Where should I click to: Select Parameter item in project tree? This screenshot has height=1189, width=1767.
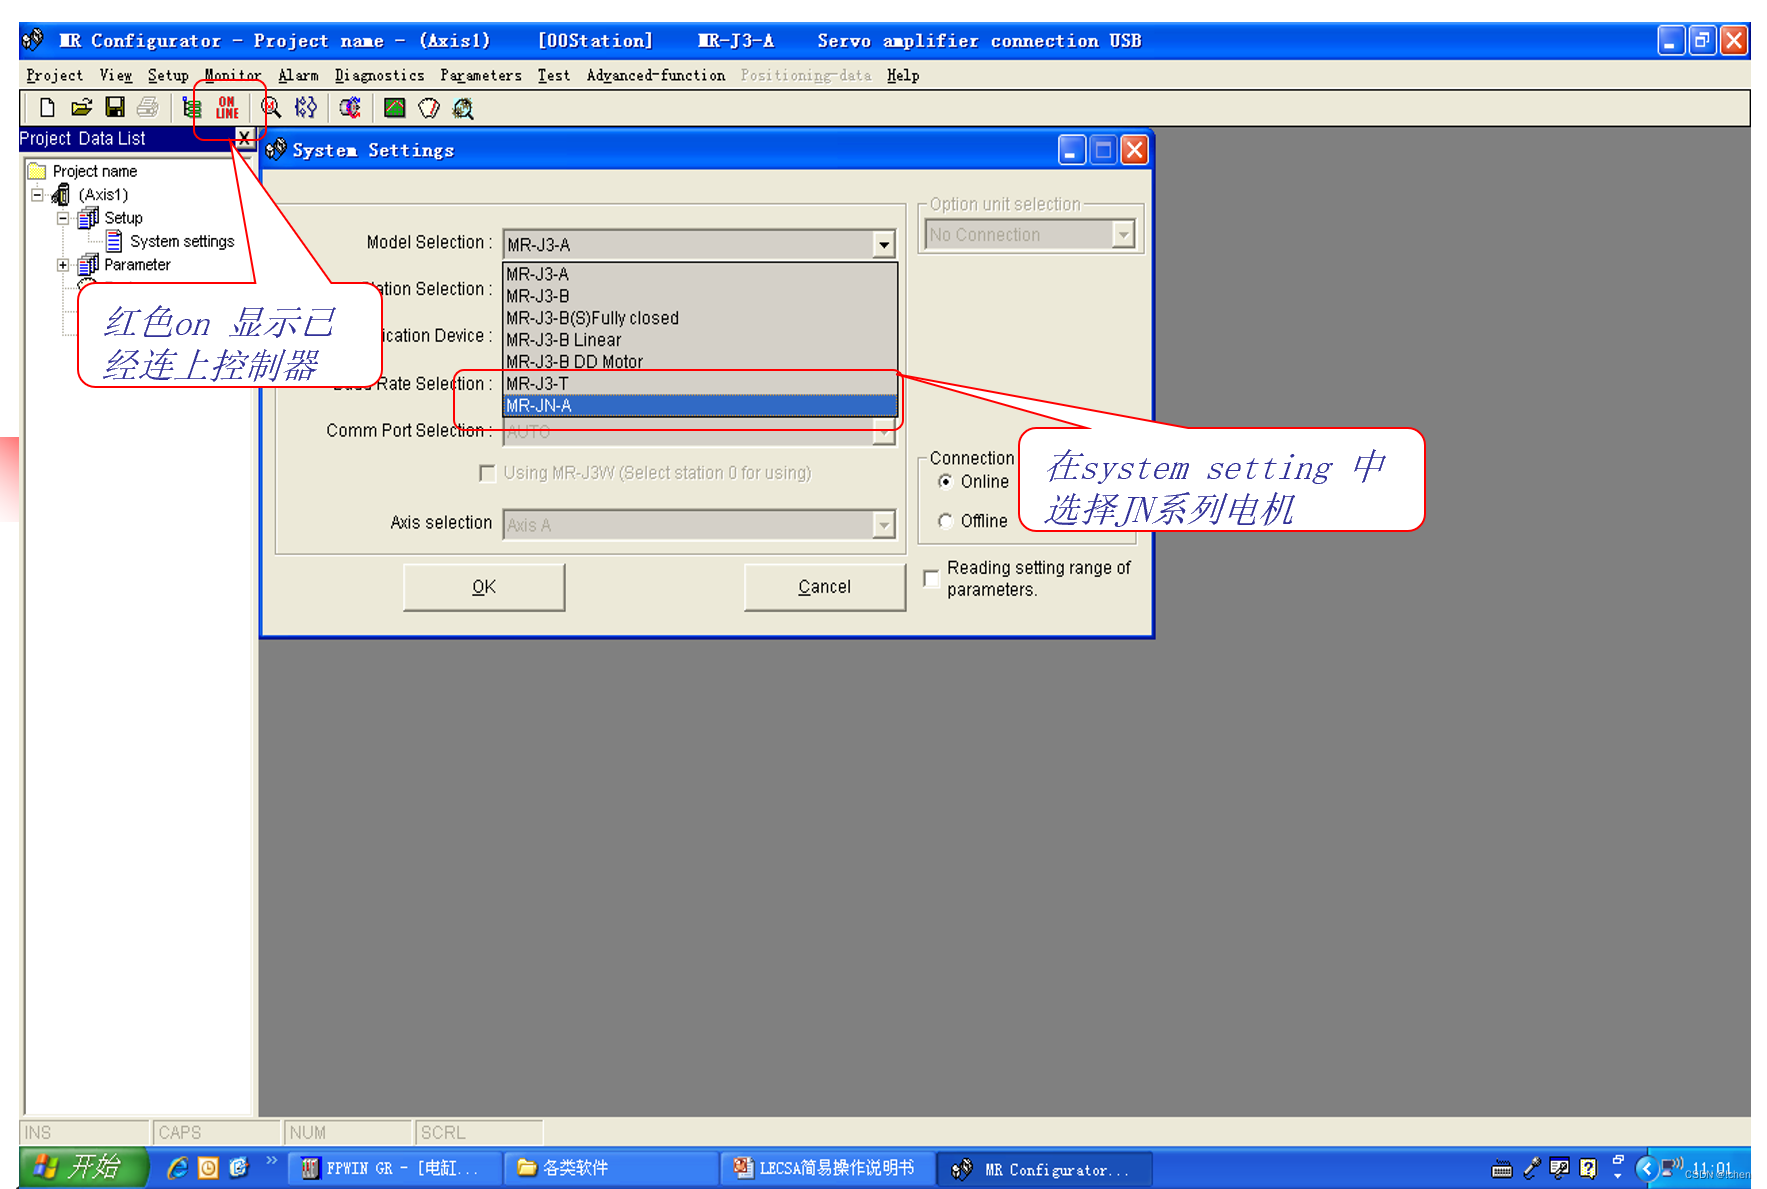(x=137, y=265)
